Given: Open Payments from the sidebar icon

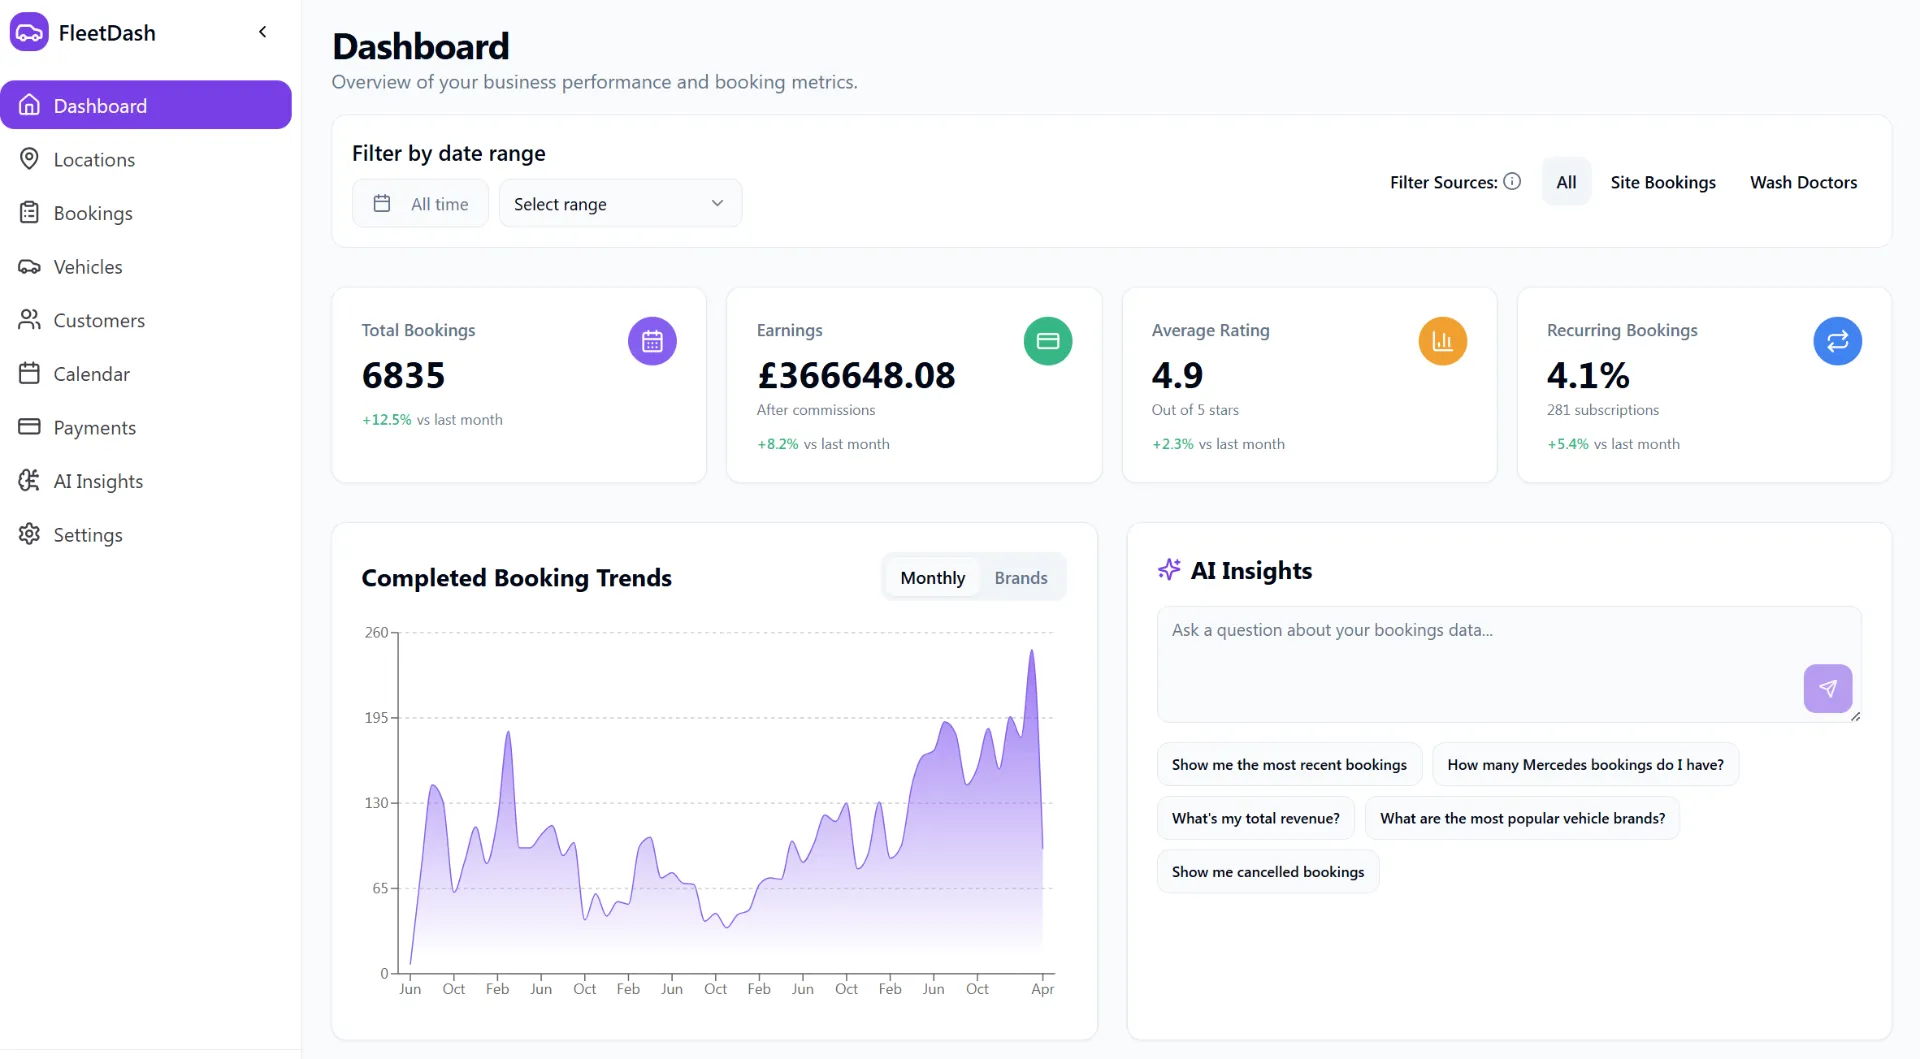Looking at the screenshot, I should 30,427.
